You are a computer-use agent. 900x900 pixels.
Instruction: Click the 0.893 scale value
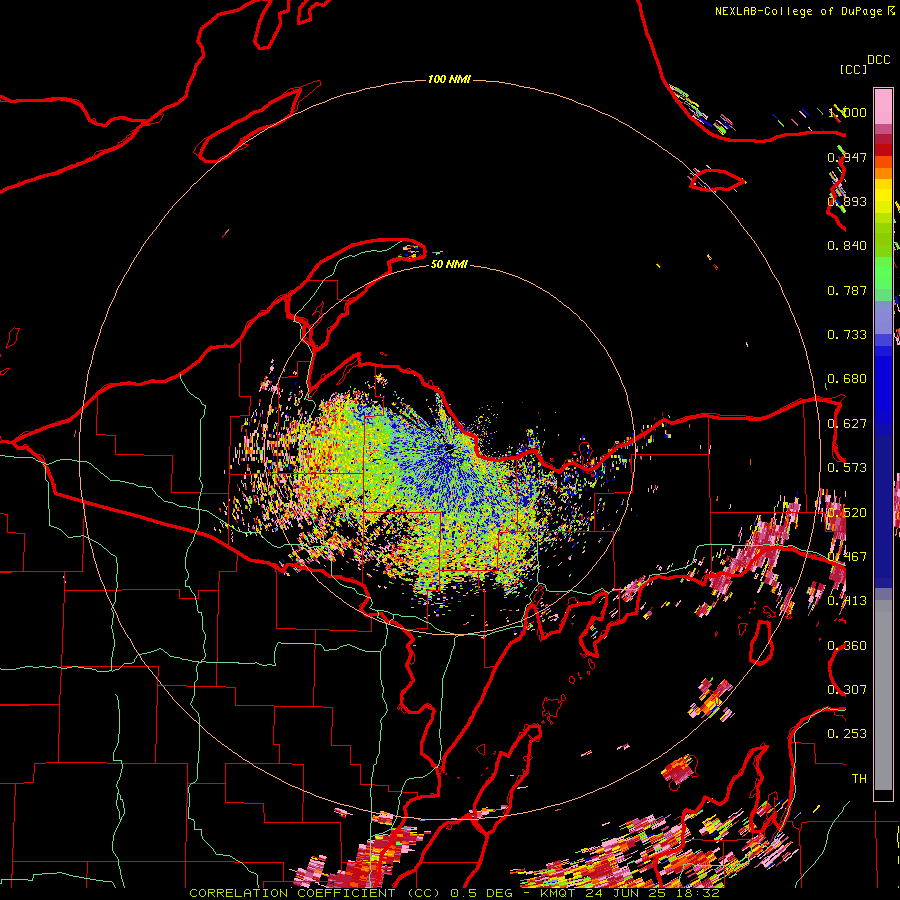coord(847,201)
